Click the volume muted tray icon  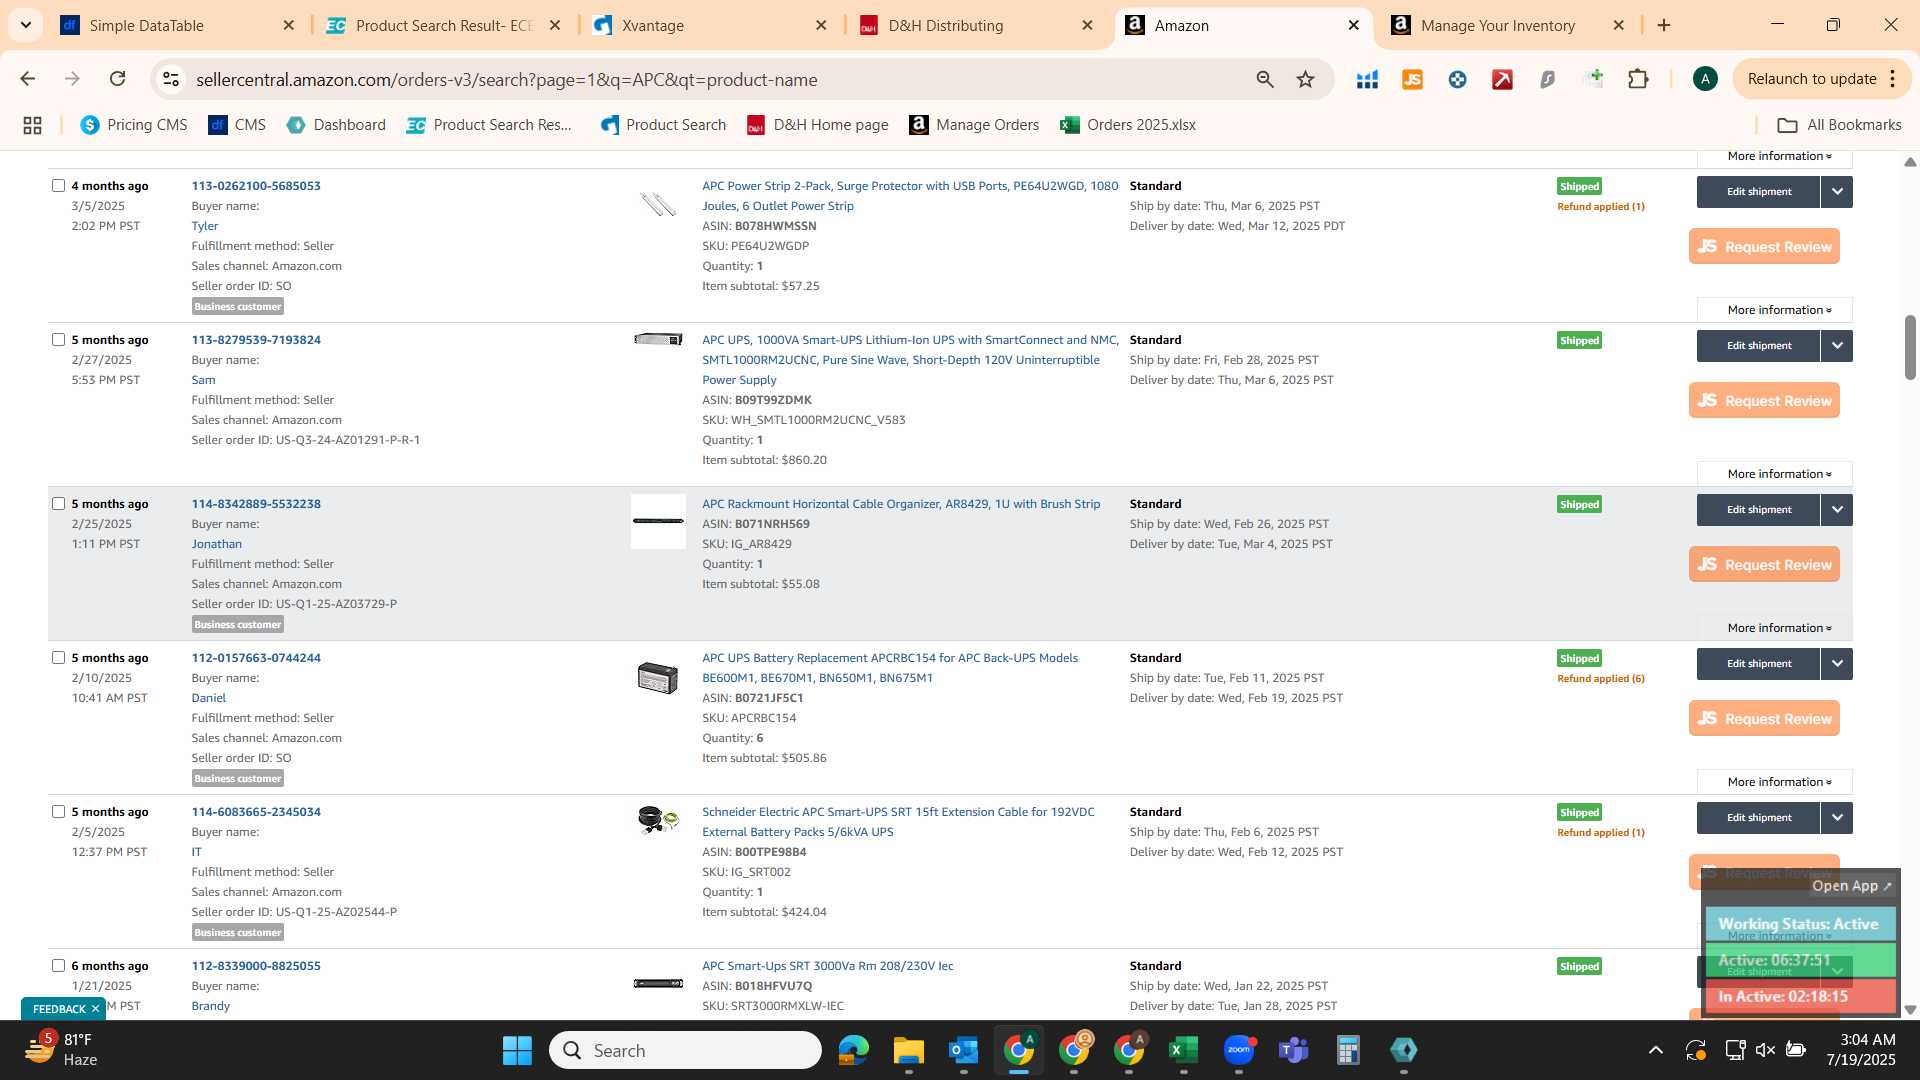(1765, 1050)
